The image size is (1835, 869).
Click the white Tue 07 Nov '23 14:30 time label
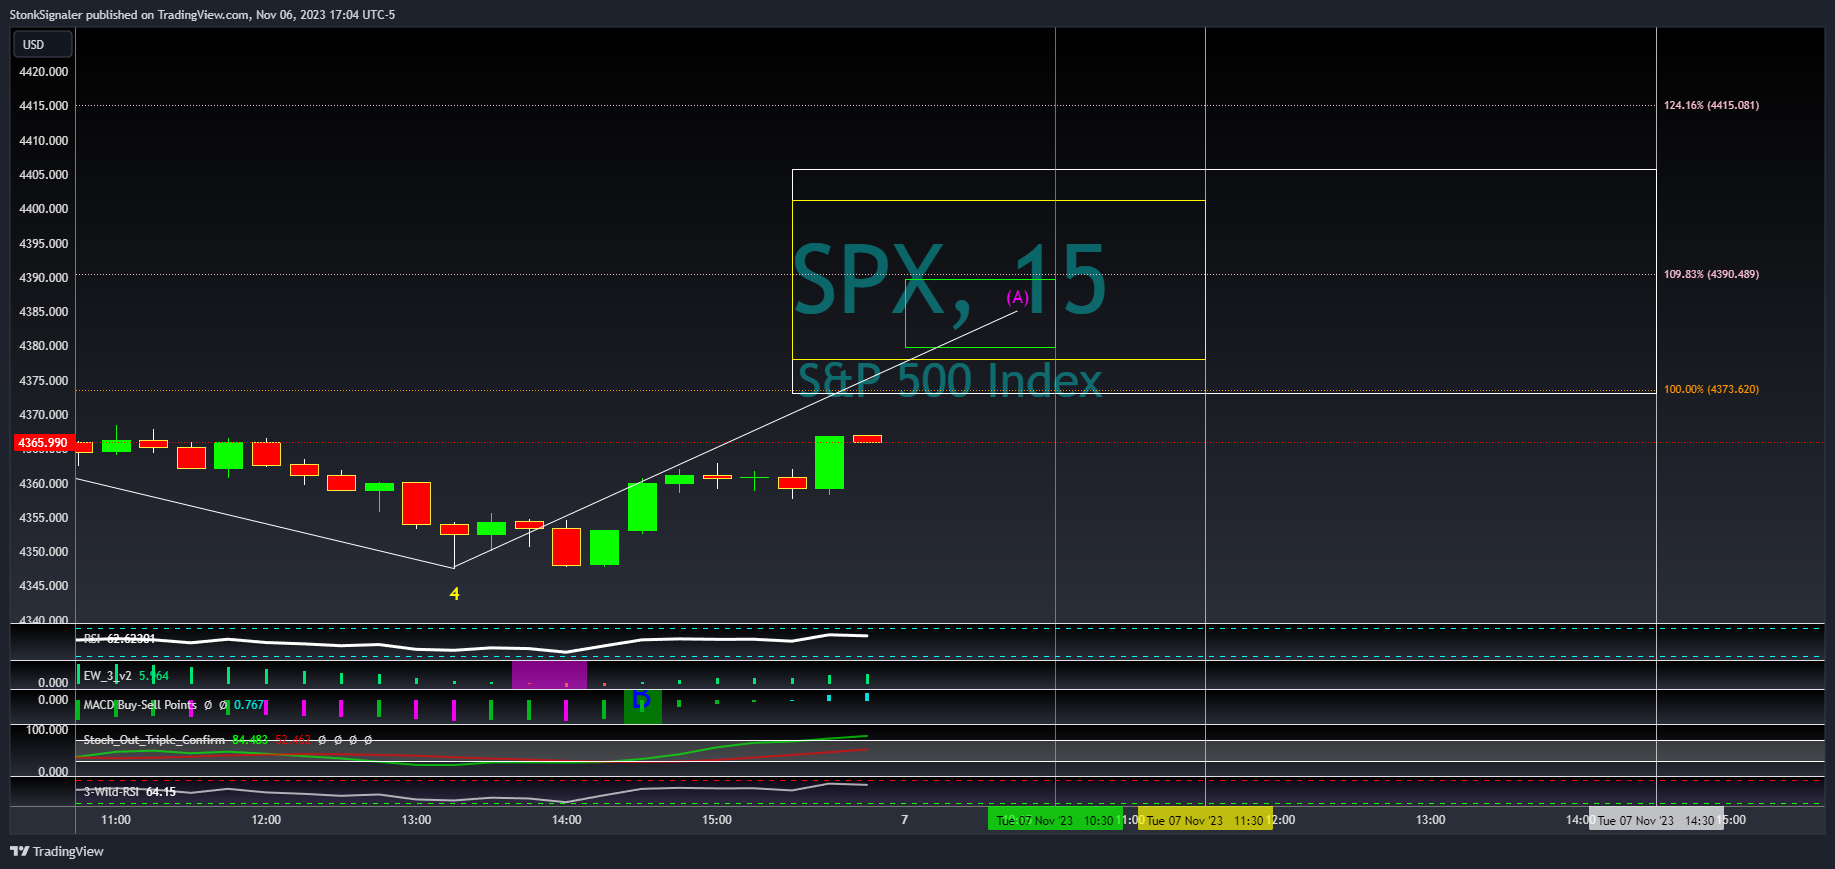[1656, 820]
